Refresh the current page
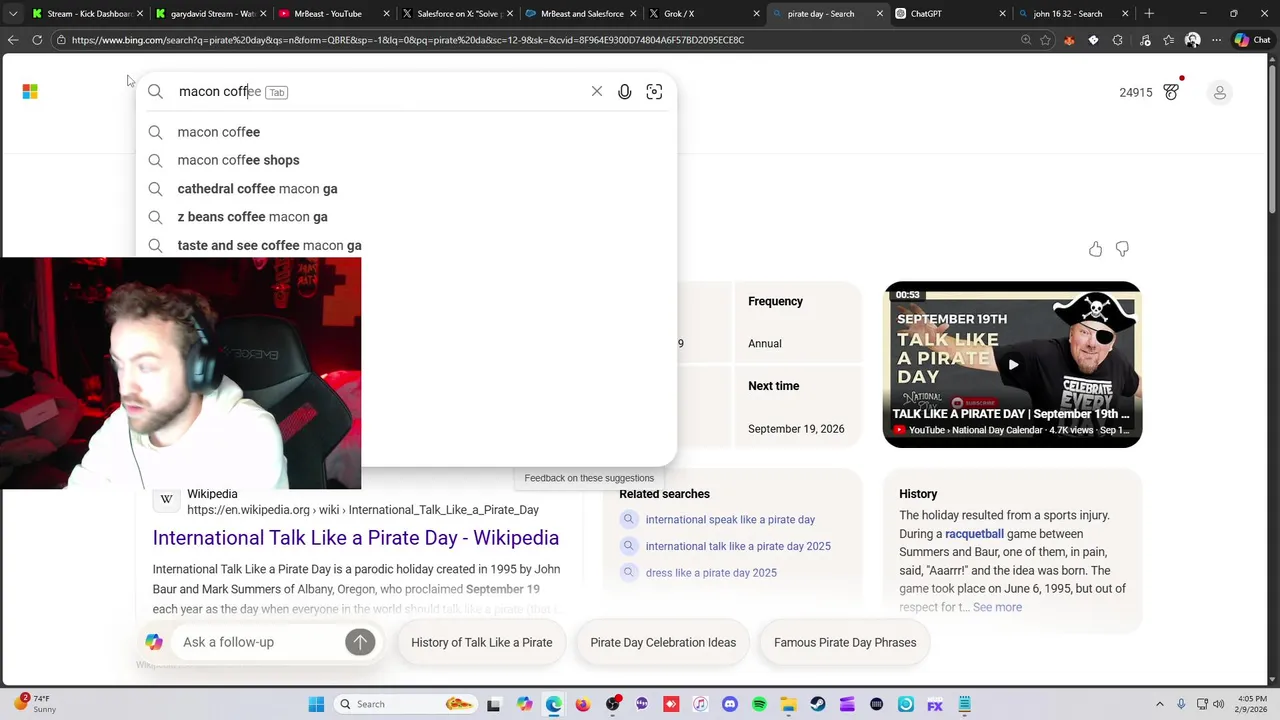1280x720 pixels. [x=37, y=40]
